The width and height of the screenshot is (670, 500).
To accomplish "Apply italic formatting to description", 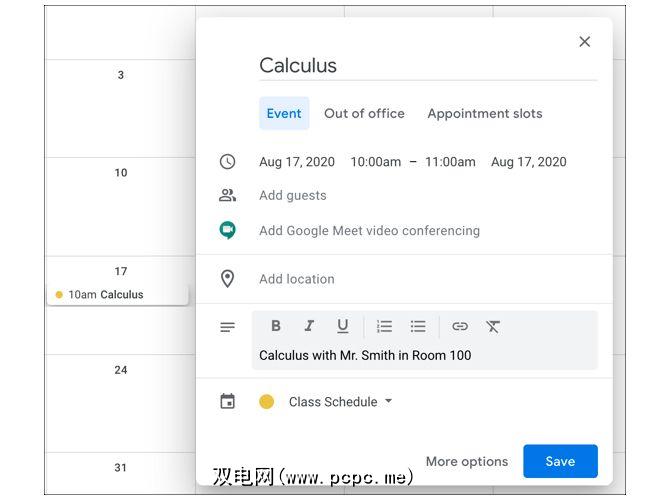I will point(309,326).
